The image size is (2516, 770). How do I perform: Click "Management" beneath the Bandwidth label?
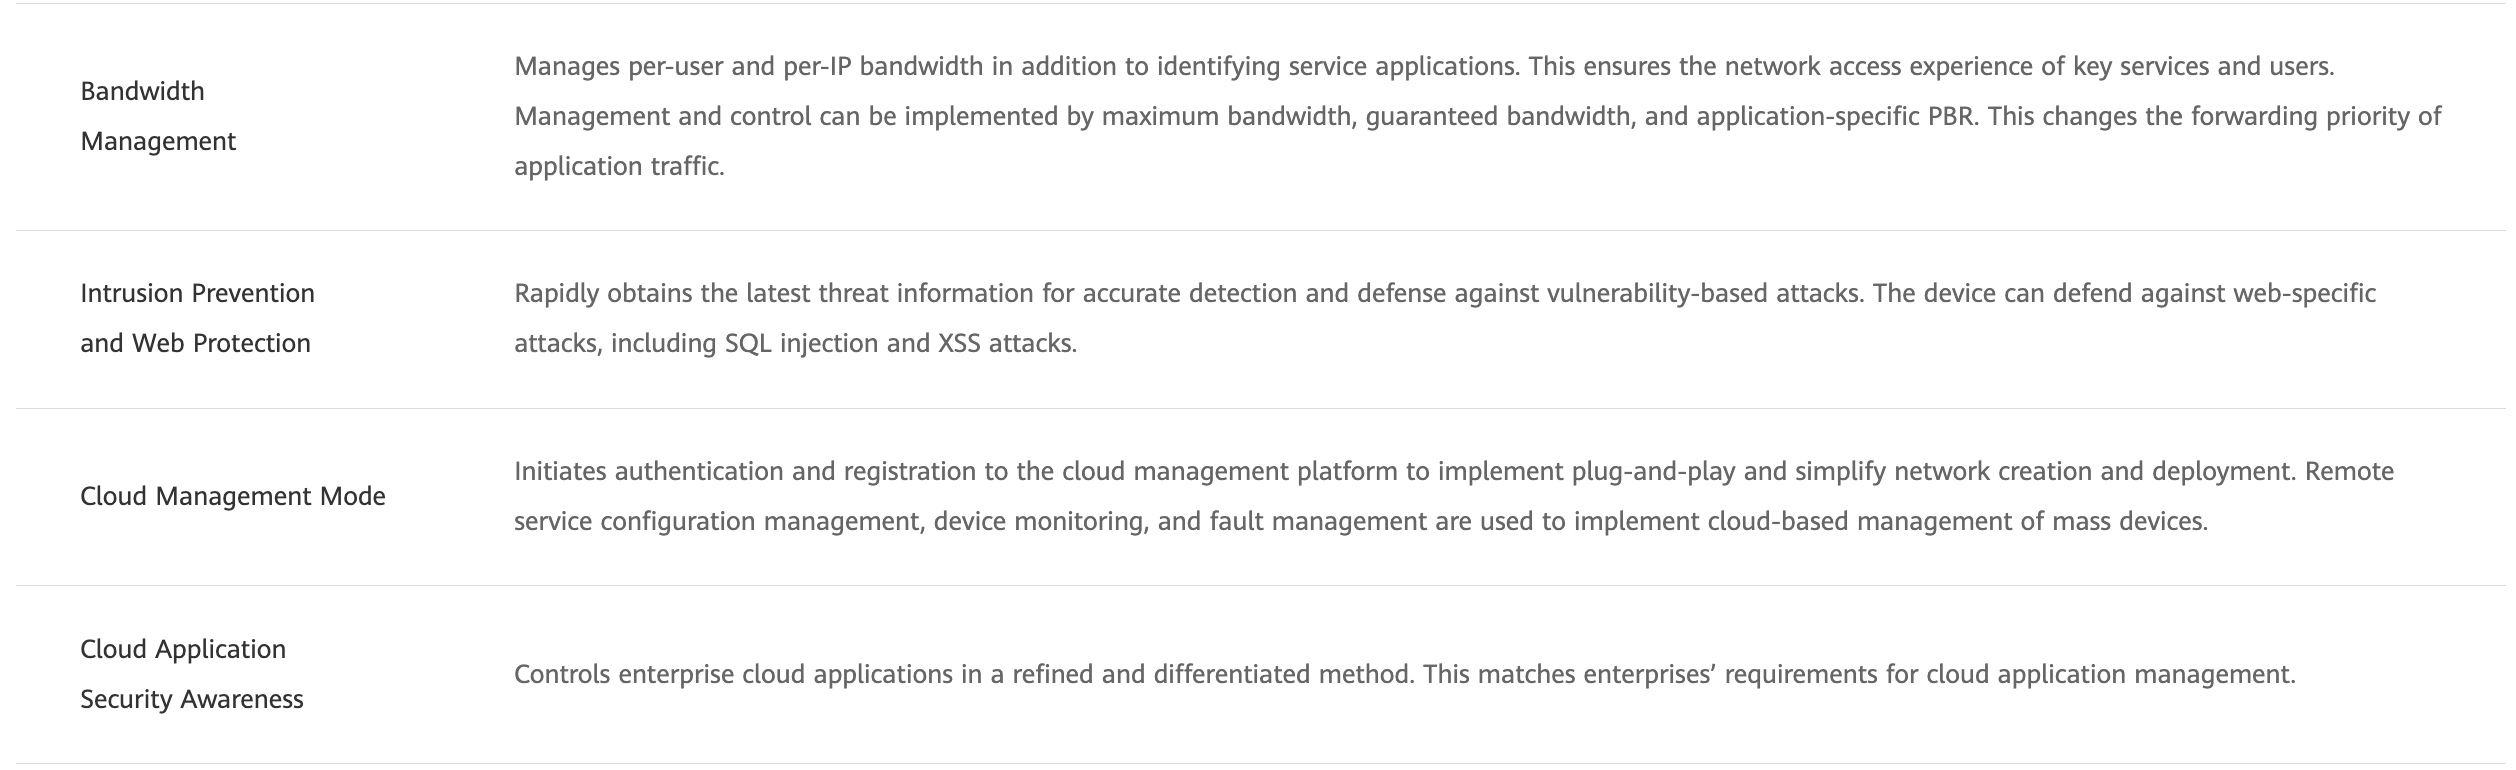pos(158,141)
